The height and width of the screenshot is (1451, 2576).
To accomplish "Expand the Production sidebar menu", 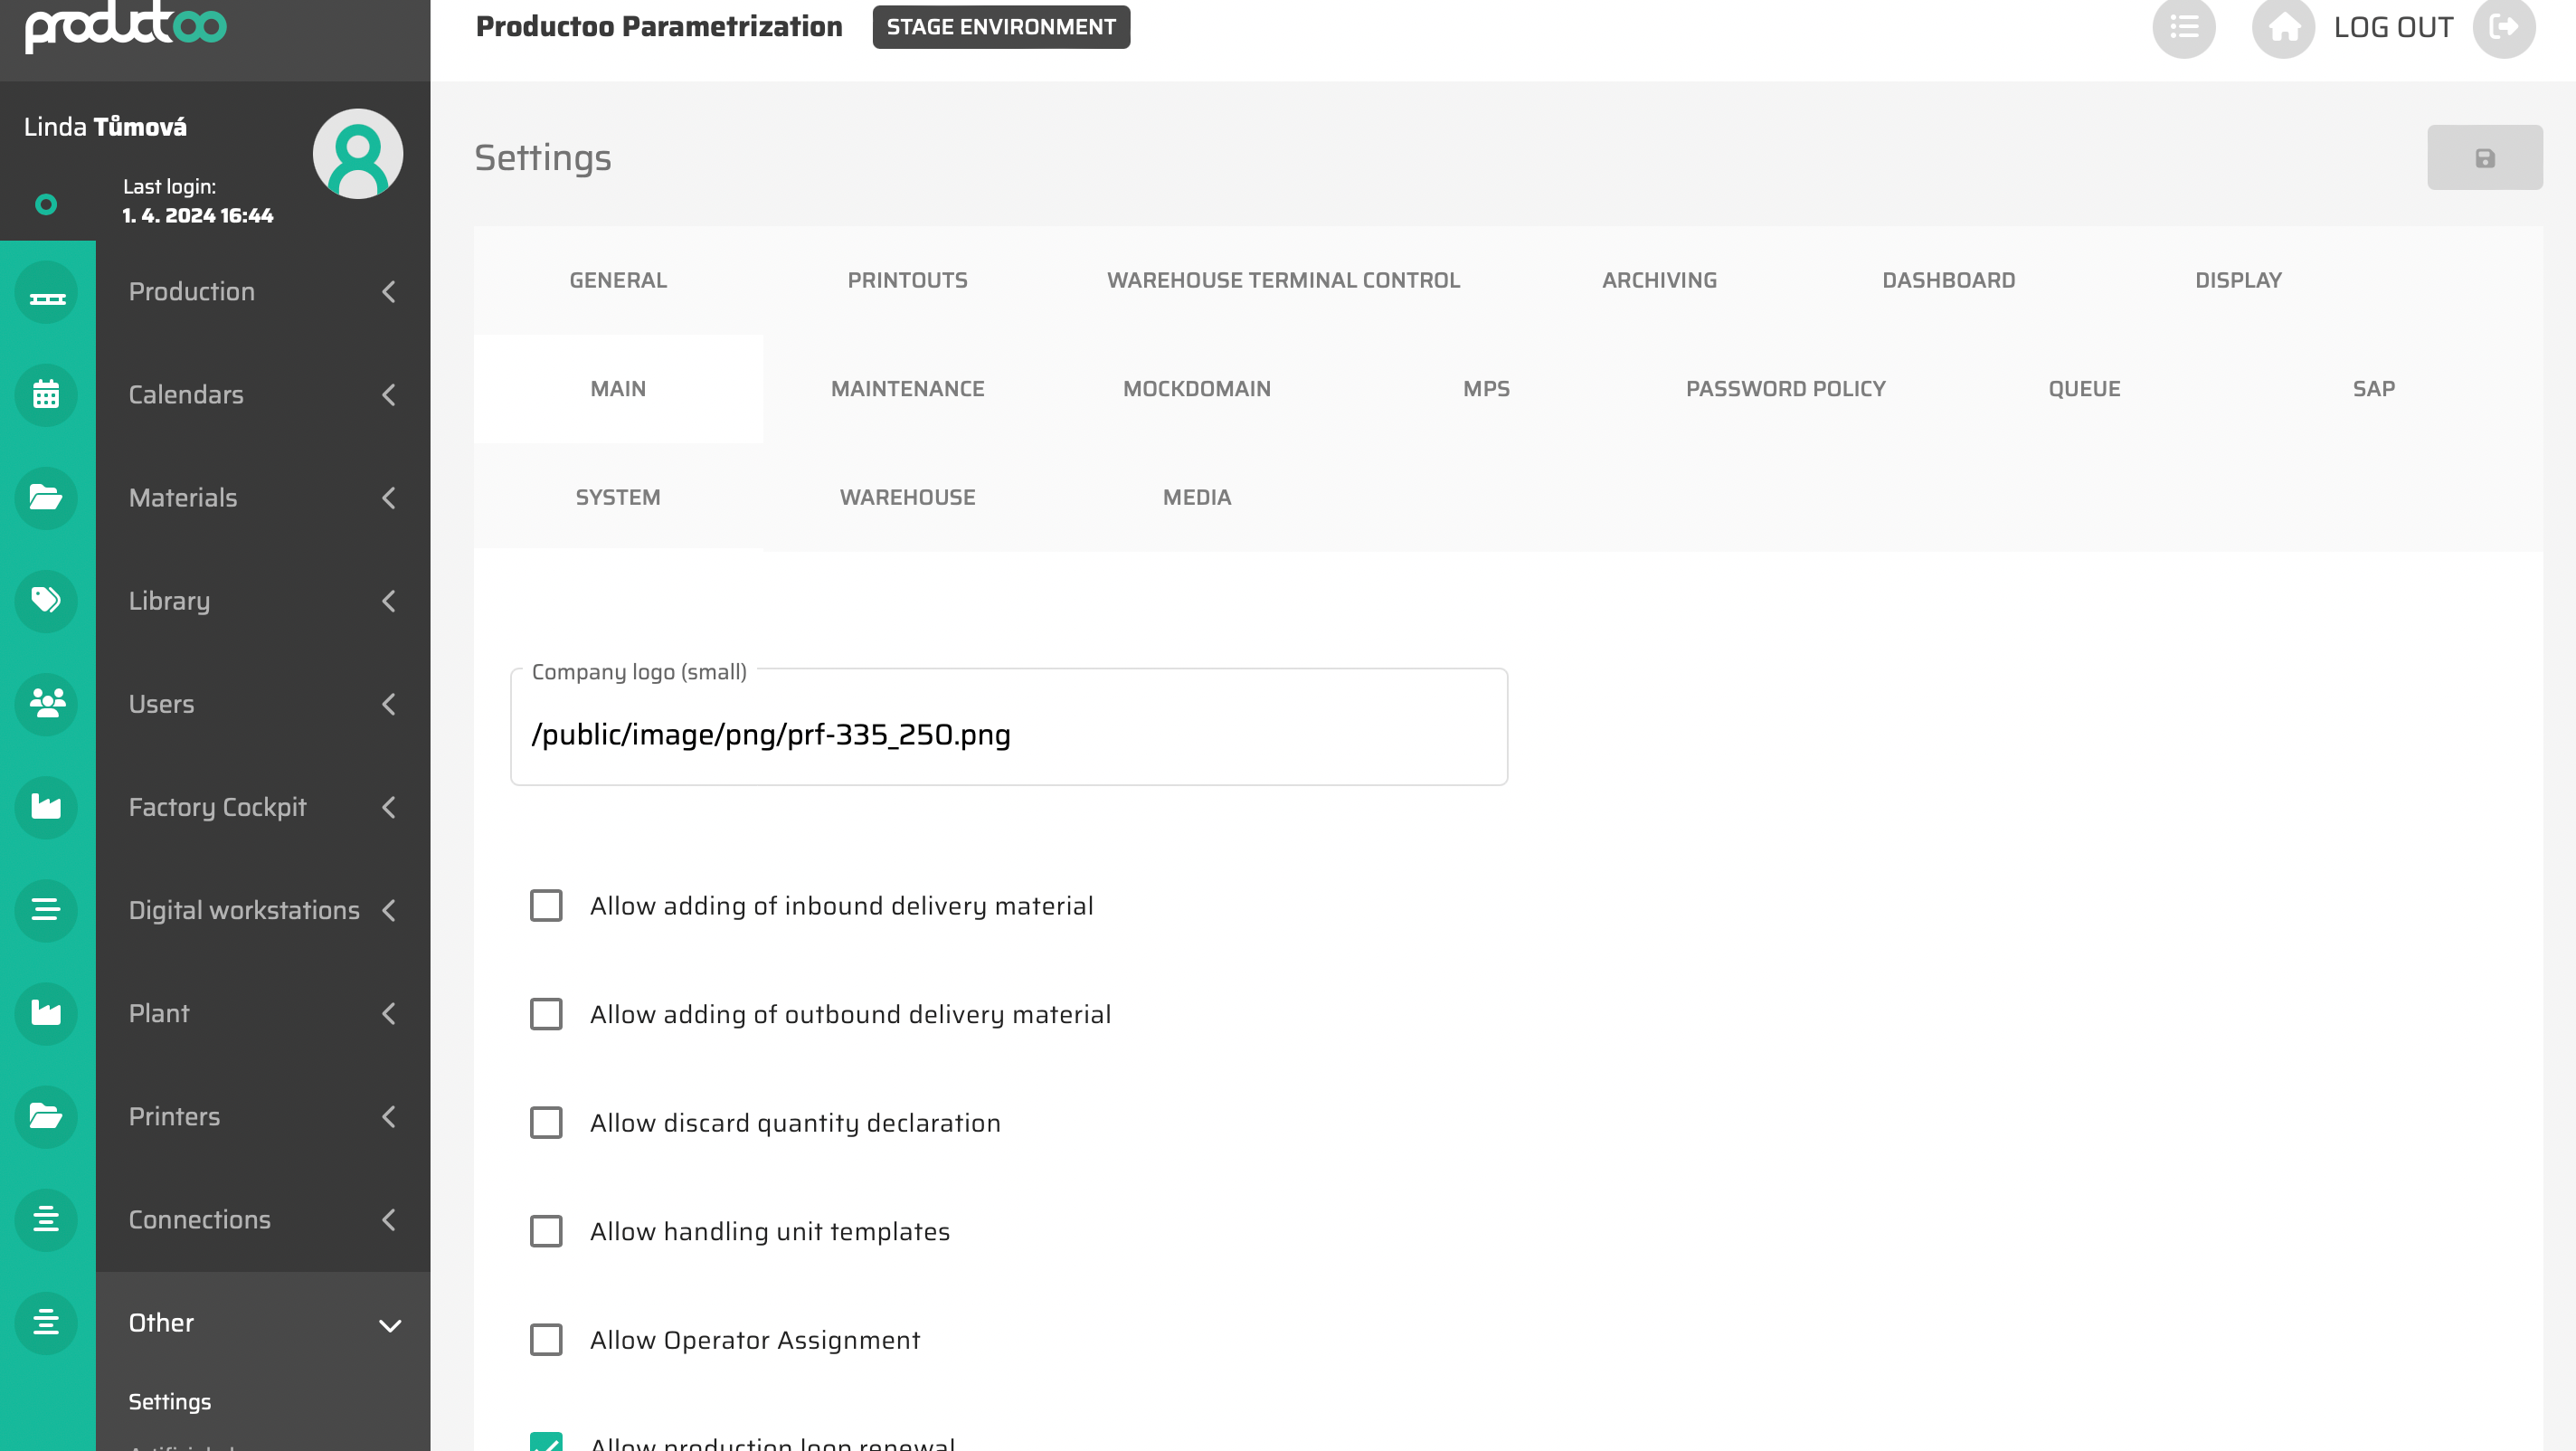I will tap(262, 292).
